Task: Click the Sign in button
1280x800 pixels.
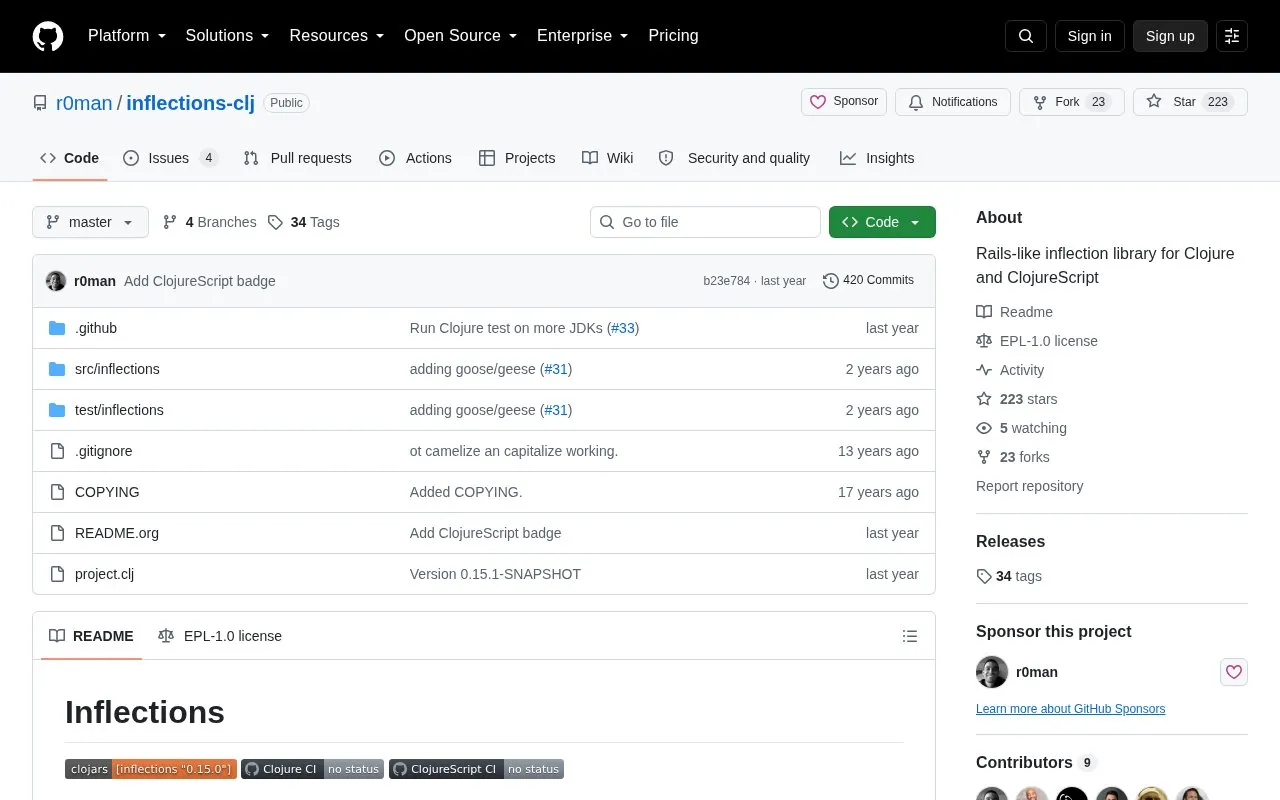Action: (x=1089, y=36)
